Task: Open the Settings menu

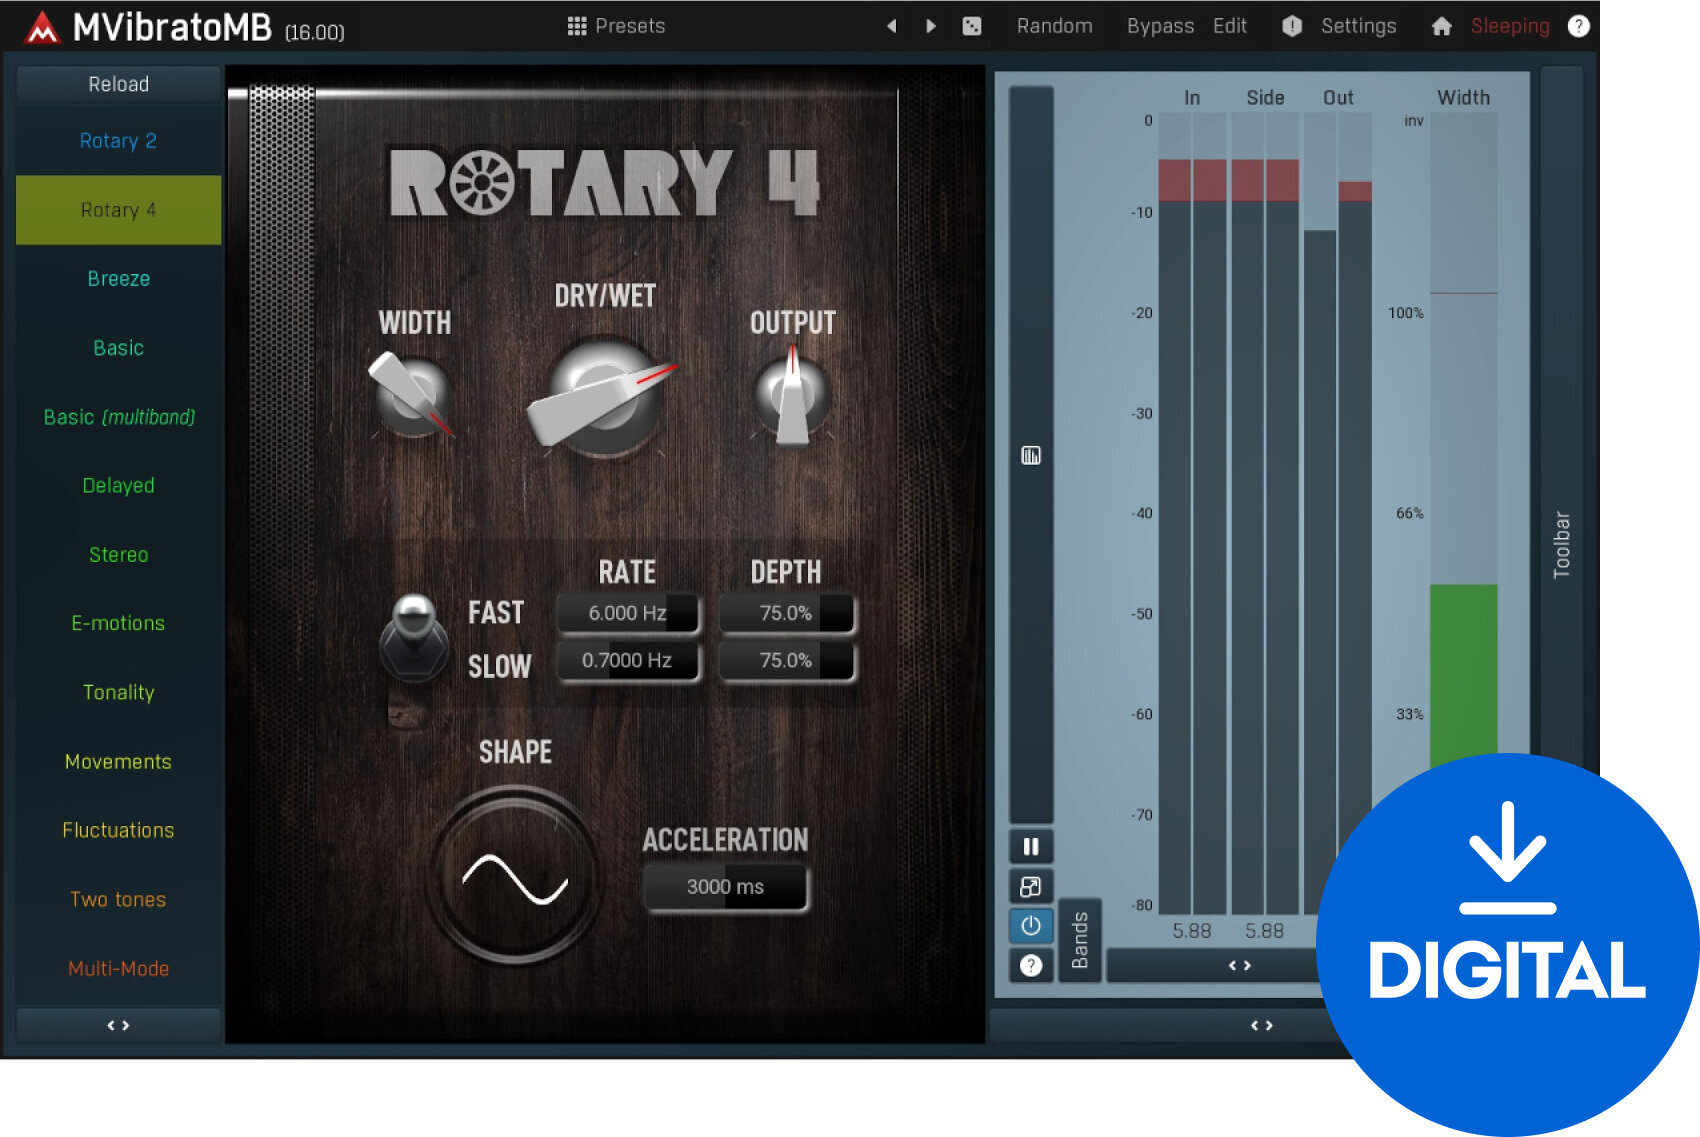Action: pos(1358,26)
